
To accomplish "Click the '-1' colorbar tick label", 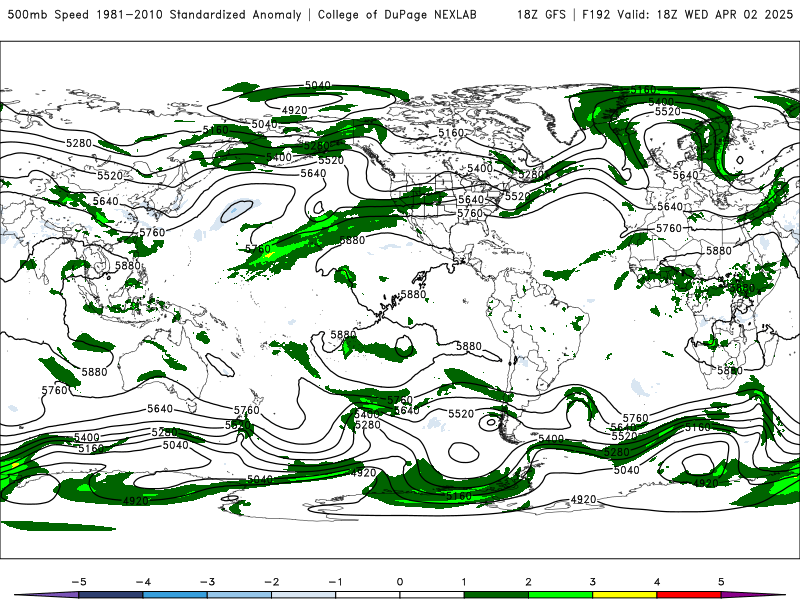I will (x=335, y=582).
